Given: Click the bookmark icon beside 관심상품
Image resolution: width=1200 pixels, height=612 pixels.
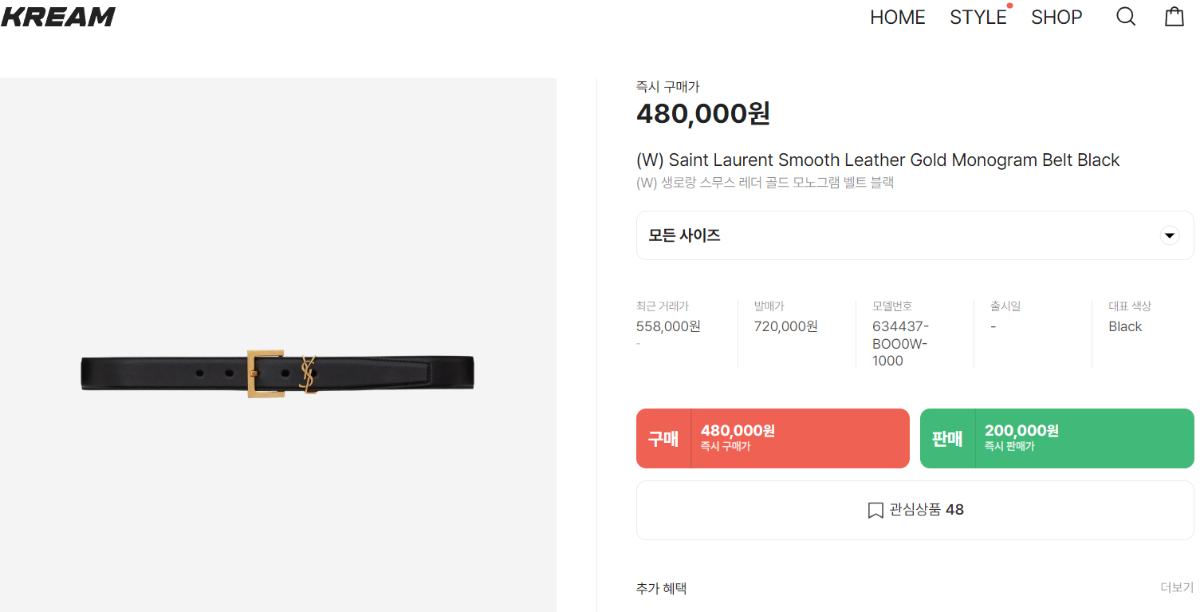Looking at the screenshot, I should click(875, 510).
